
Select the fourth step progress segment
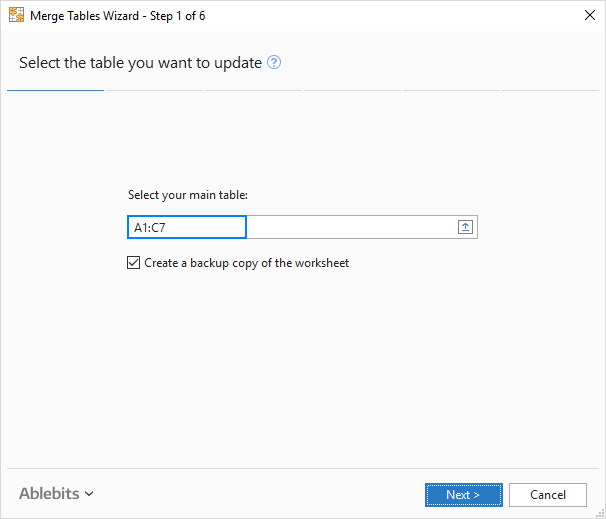[x=352, y=90]
